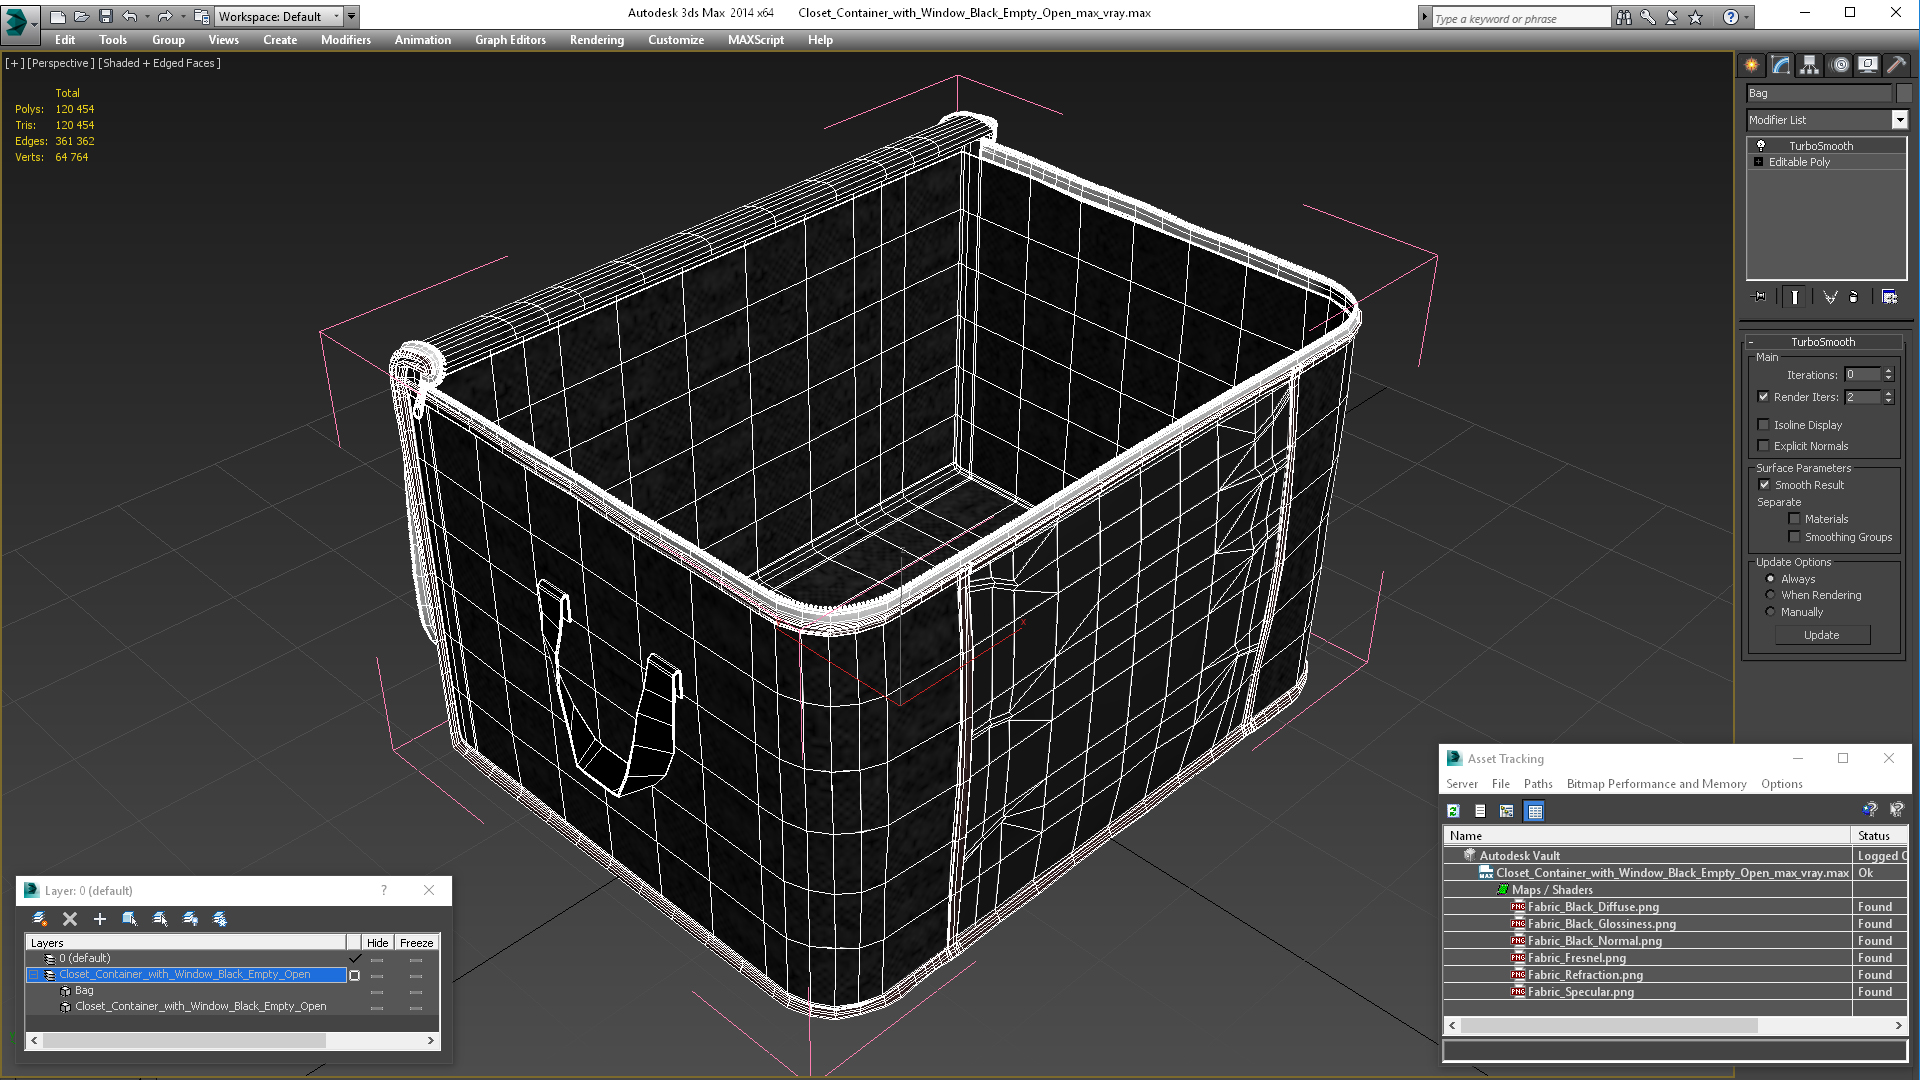Refresh asset tracking list icon
This screenshot has width=1920, height=1080.
1454,811
